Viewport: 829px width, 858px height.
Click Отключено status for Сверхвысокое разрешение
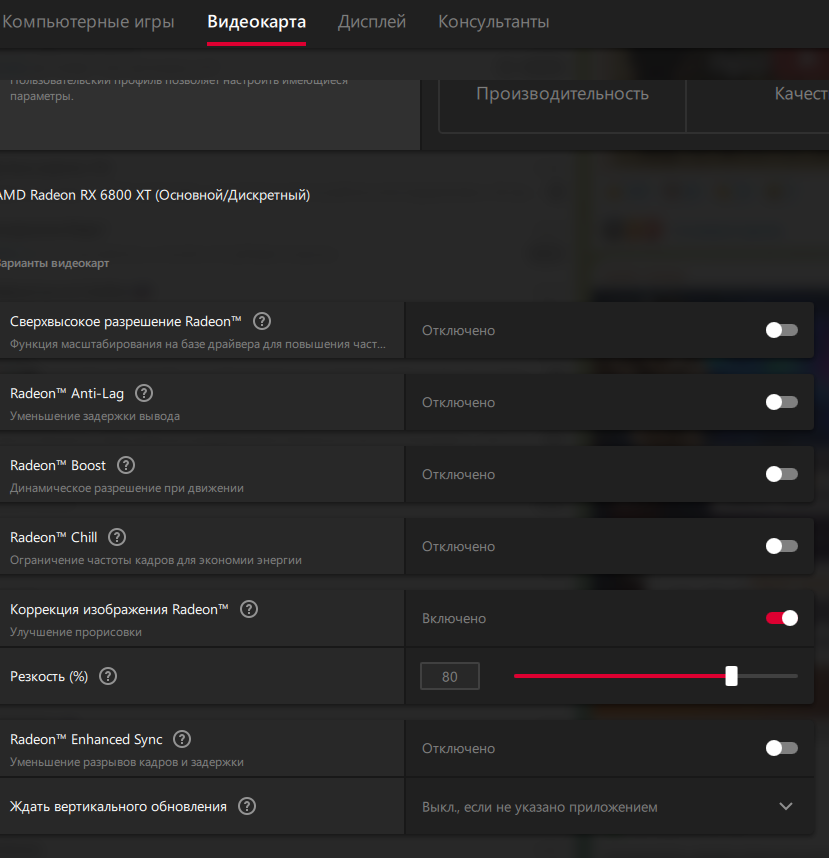[x=458, y=331]
